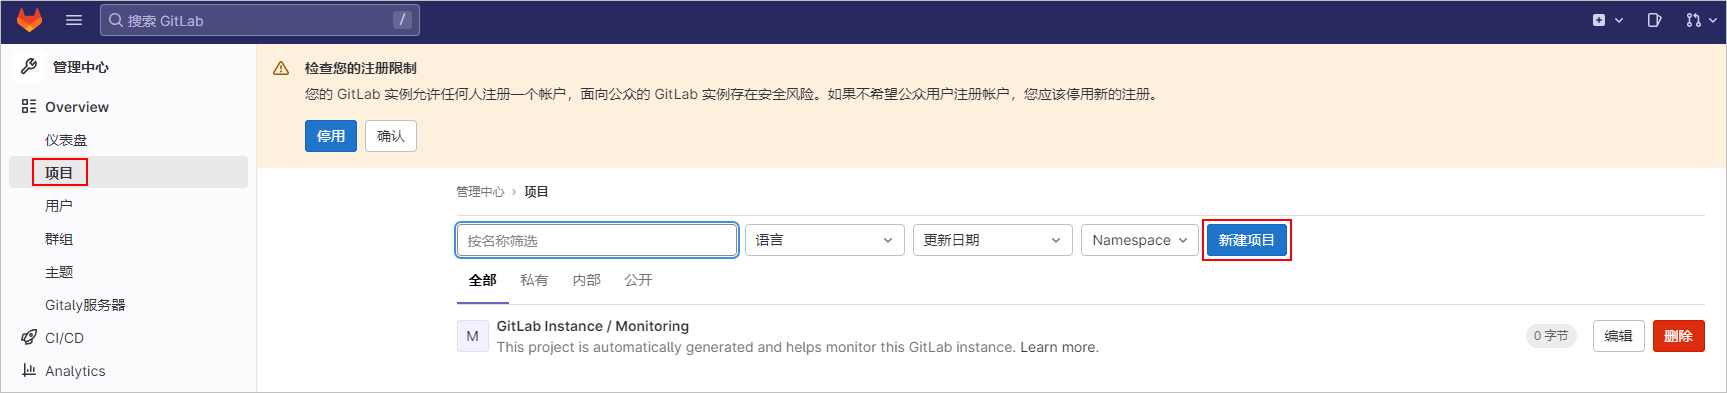The height and width of the screenshot is (393, 1727).
Task: Open the issues icon in top bar
Action: click(x=1654, y=20)
